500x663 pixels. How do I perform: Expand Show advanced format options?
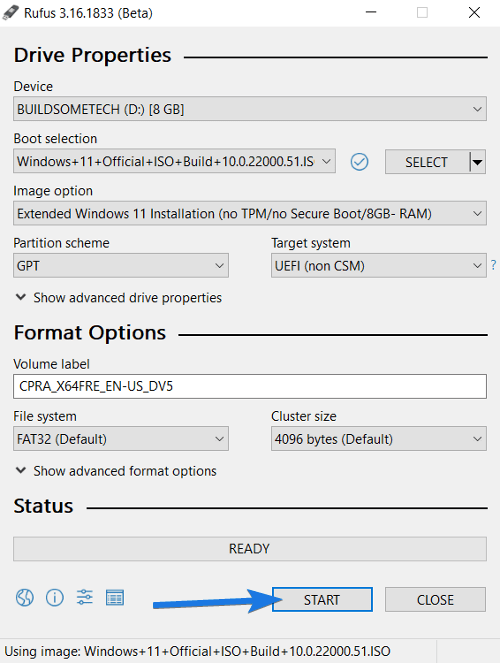116,471
